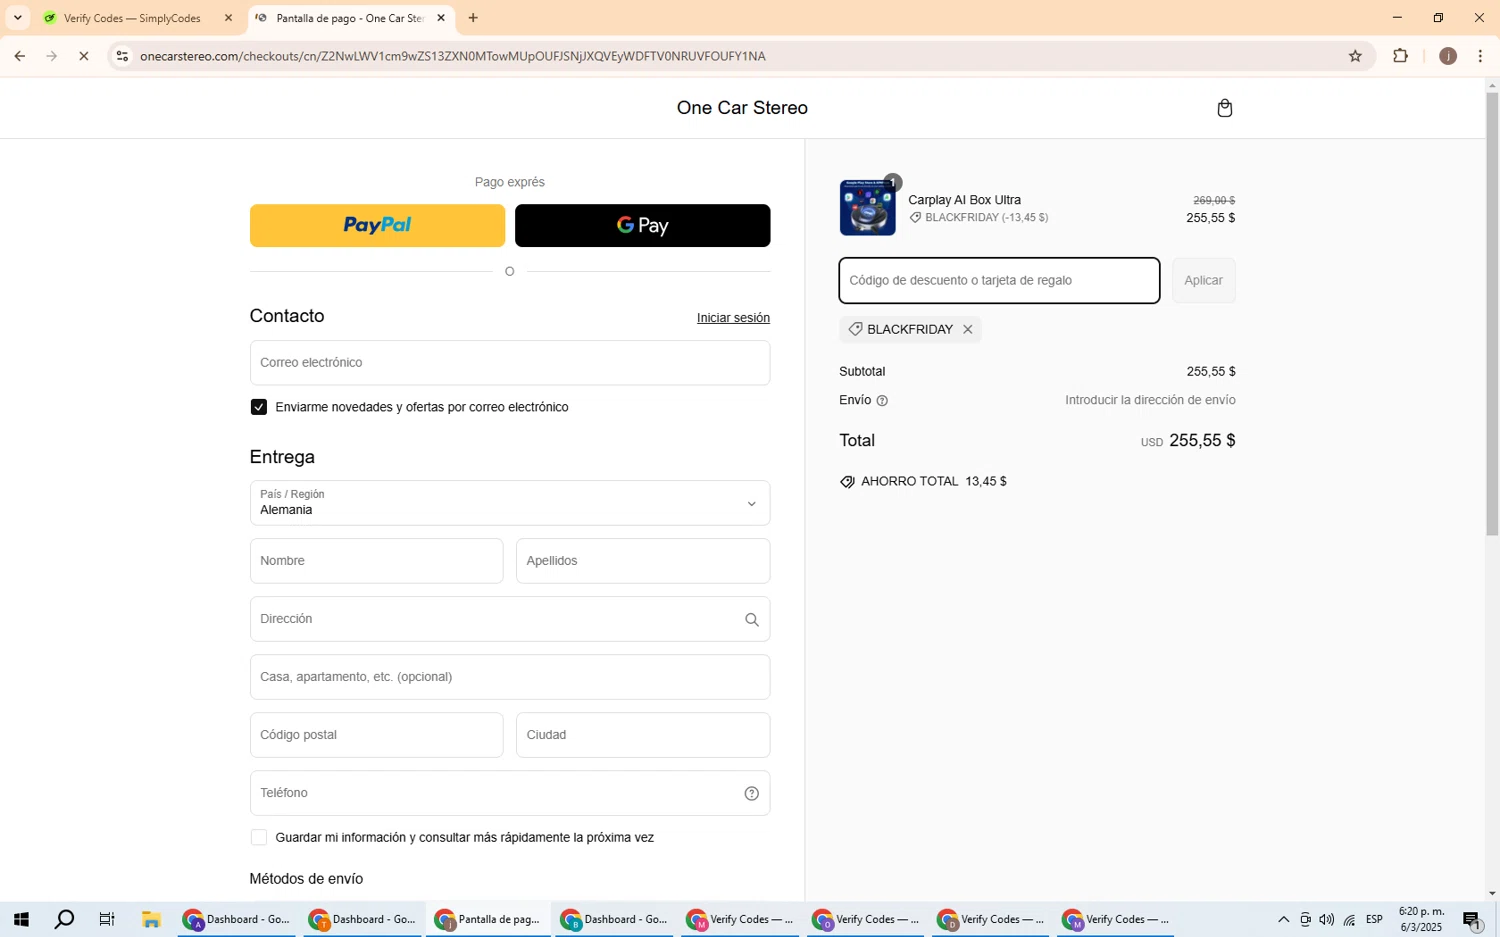Click the Ciudad input field
The height and width of the screenshot is (937, 1500).
click(x=643, y=735)
